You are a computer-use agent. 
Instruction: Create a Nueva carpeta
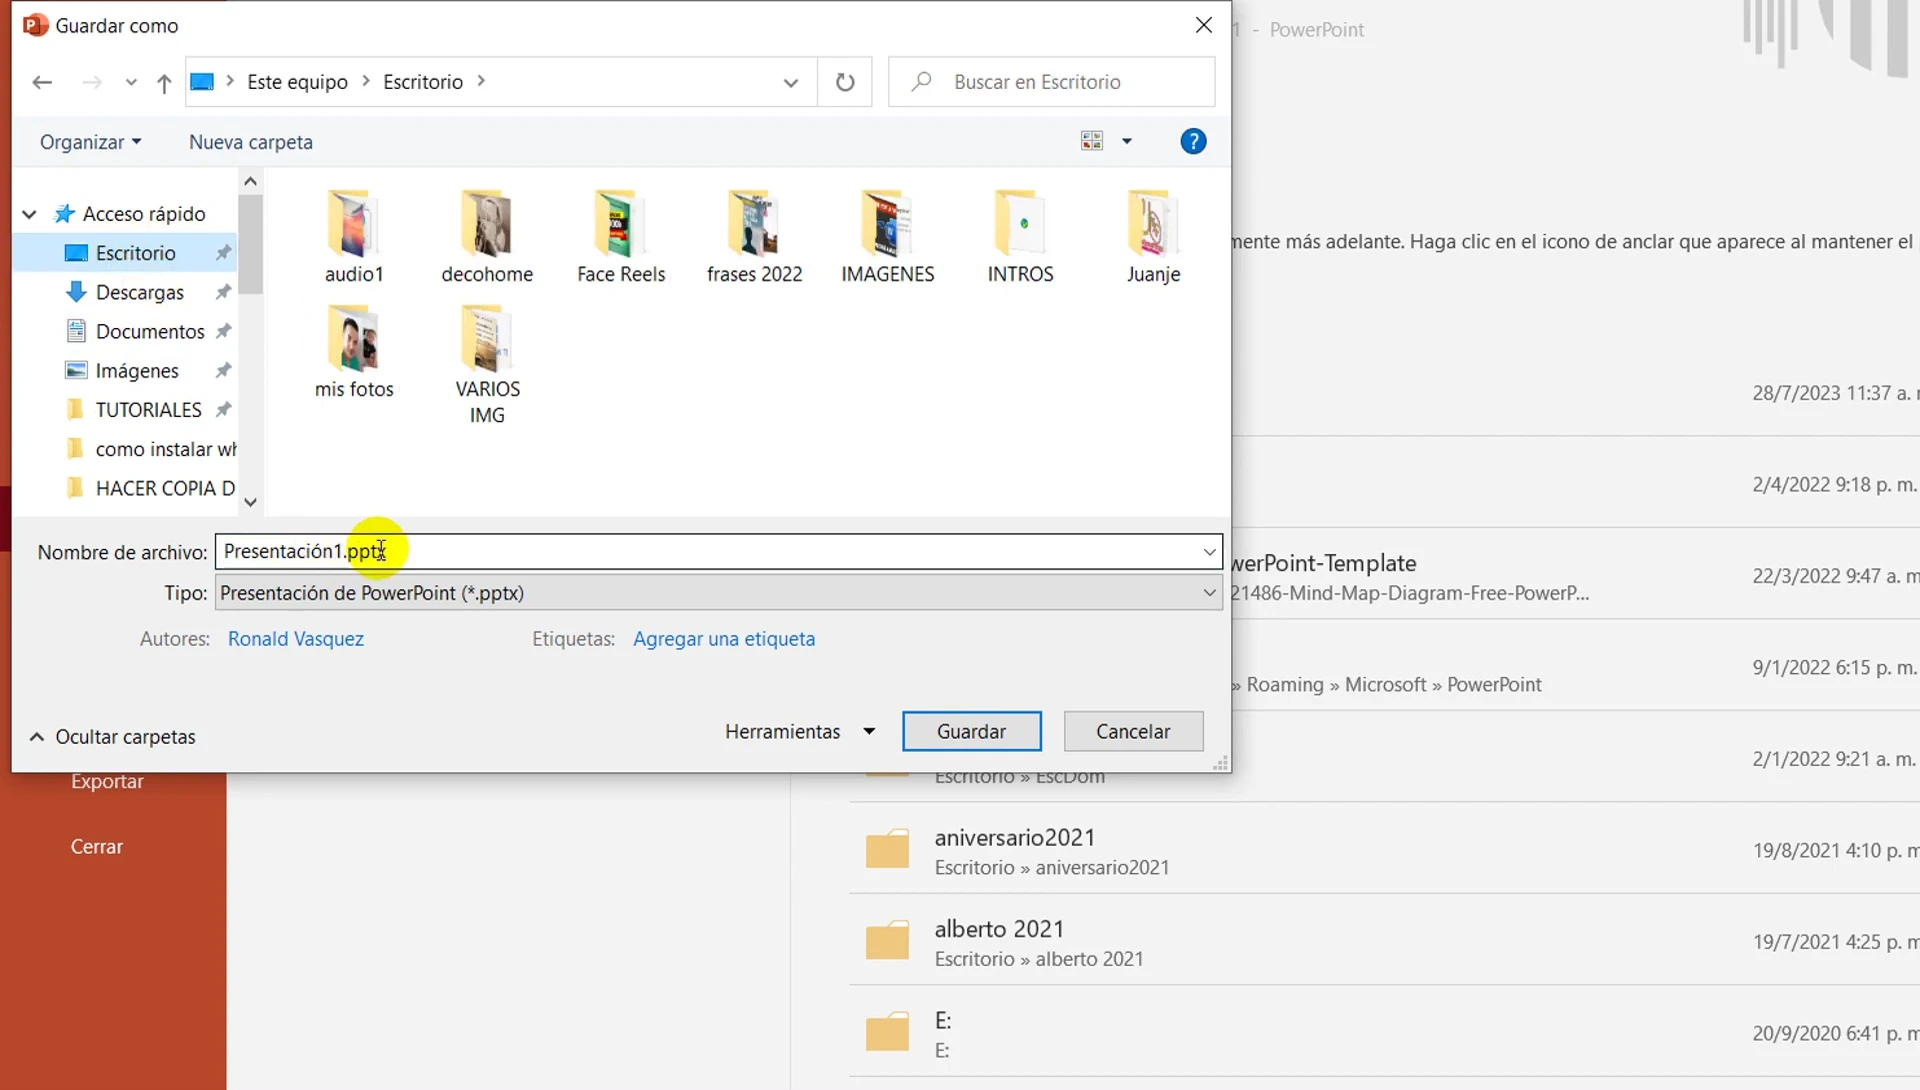pyautogui.click(x=251, y=142)
